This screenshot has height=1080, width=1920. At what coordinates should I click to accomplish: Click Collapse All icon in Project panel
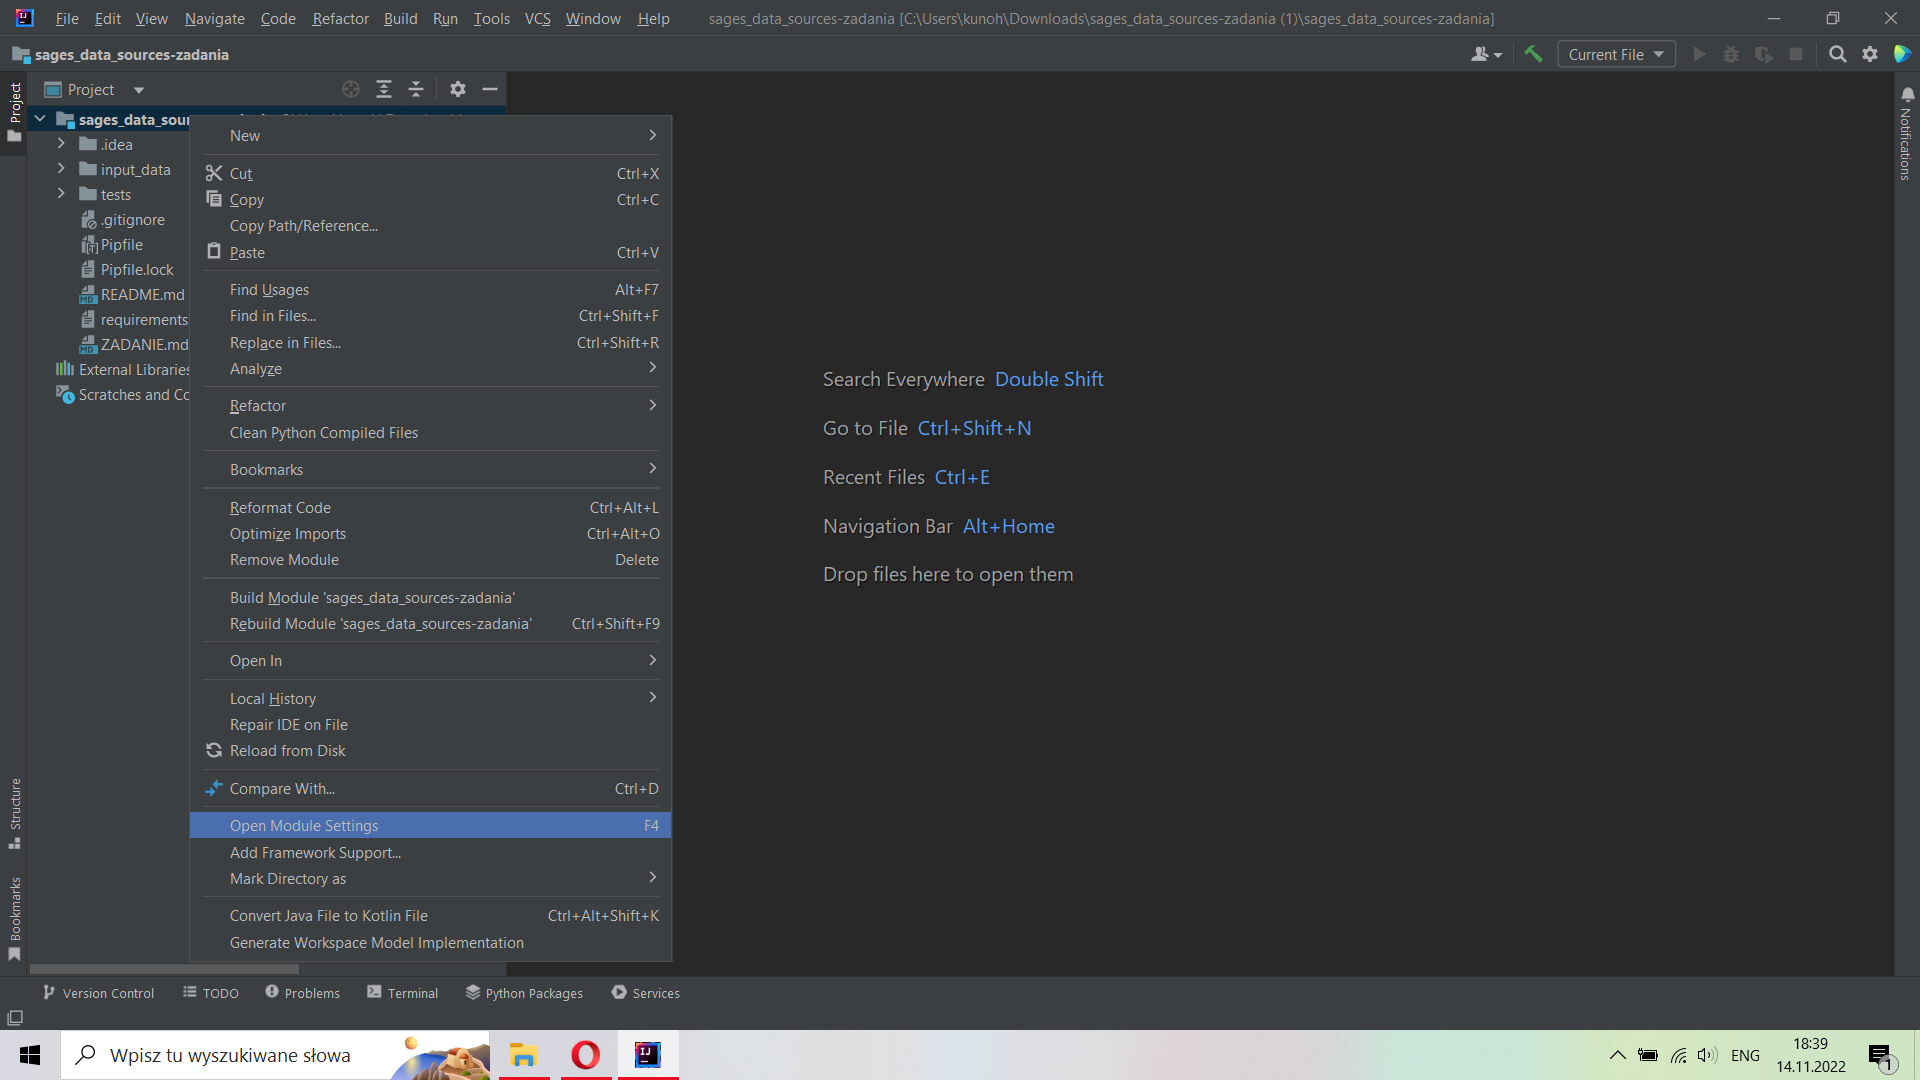(416, 89)
